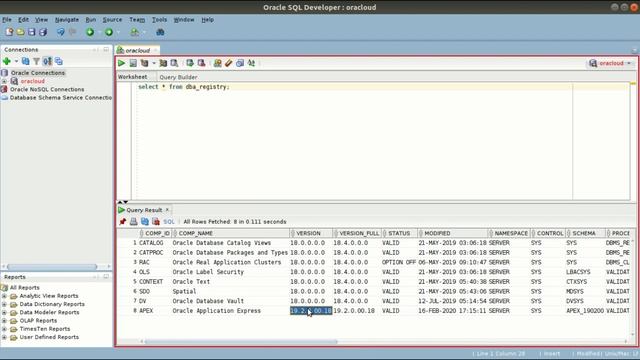Open the Navigate menu
The height and width of the screenshot is (360, 640).
[x=67, y=20]
